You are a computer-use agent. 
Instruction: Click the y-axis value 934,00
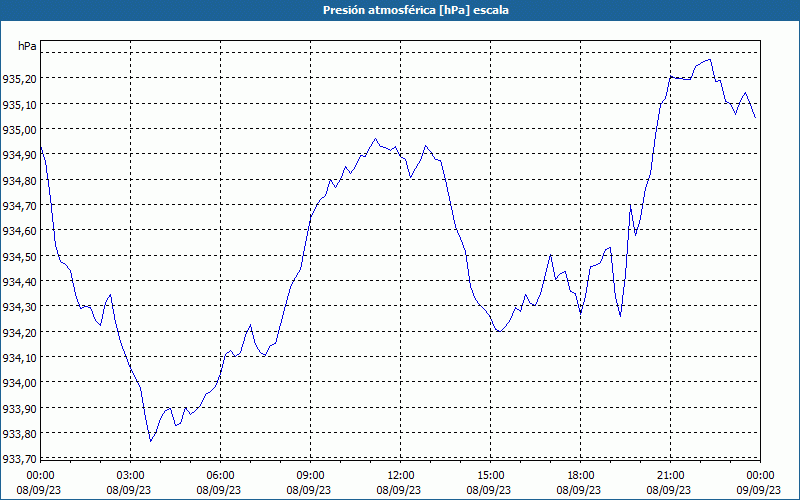tap(19, 383)
